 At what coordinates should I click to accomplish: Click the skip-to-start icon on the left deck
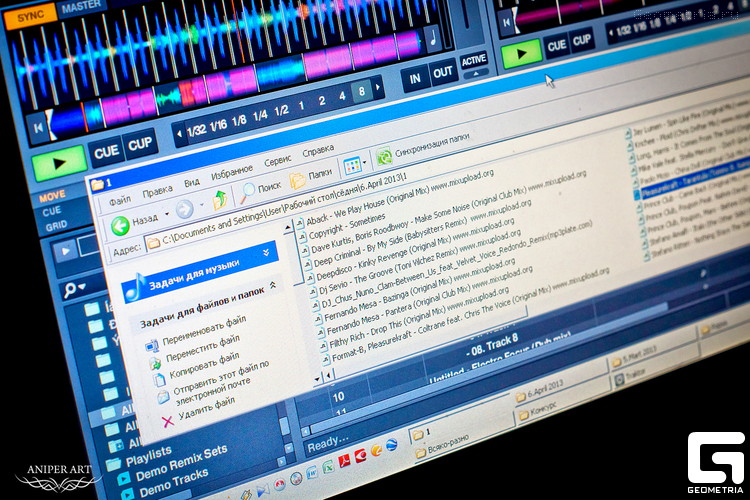38,127
